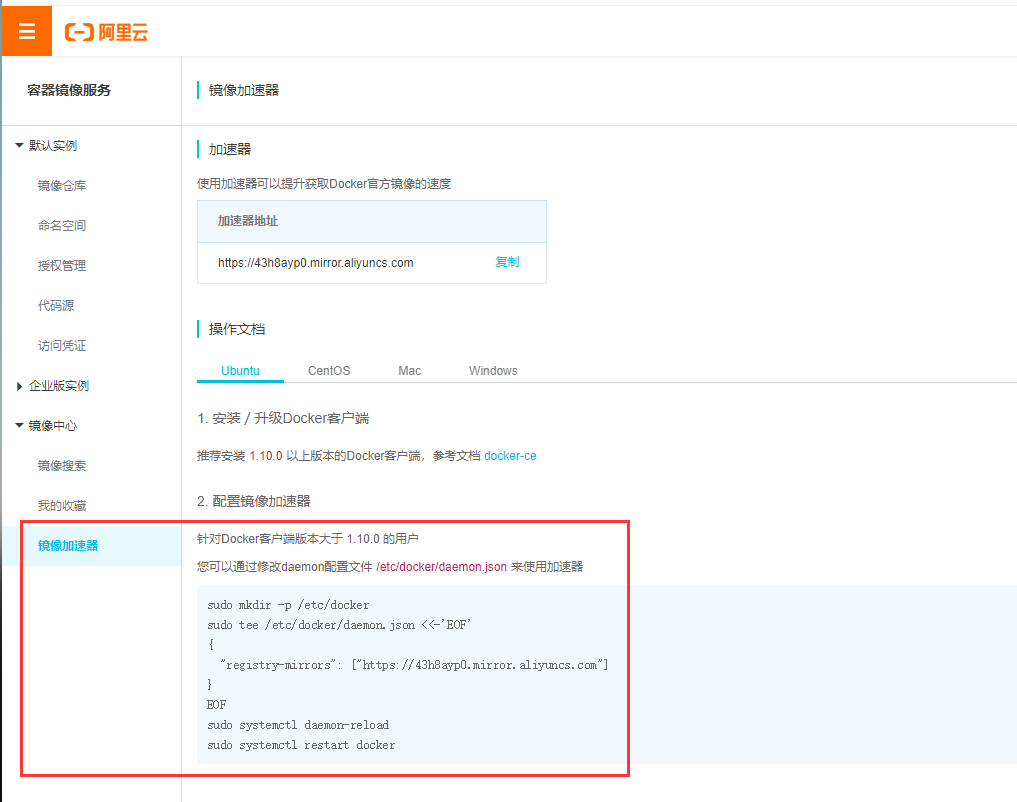
Task: Switch to the Mac tab
Action: [x=409, y=371]
